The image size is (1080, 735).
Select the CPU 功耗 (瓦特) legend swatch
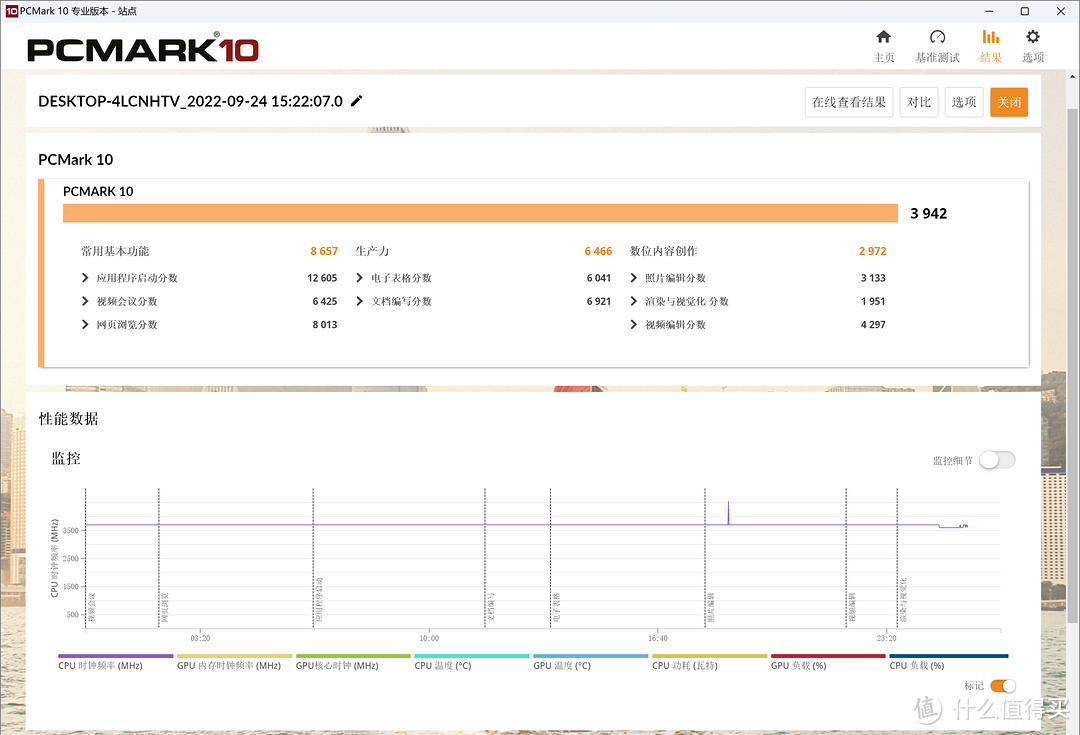(x=709, y=656)
